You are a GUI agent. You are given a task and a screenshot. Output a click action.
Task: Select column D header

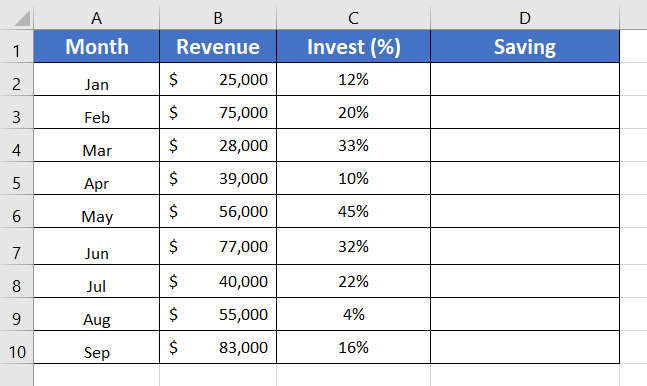[x=525, y=18]
